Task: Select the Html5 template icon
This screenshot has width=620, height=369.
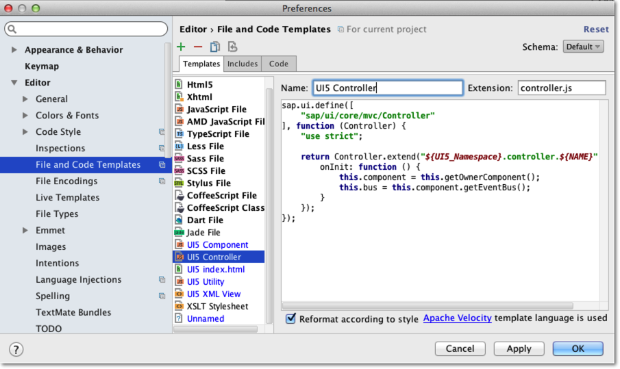Action: click(179, 84)
